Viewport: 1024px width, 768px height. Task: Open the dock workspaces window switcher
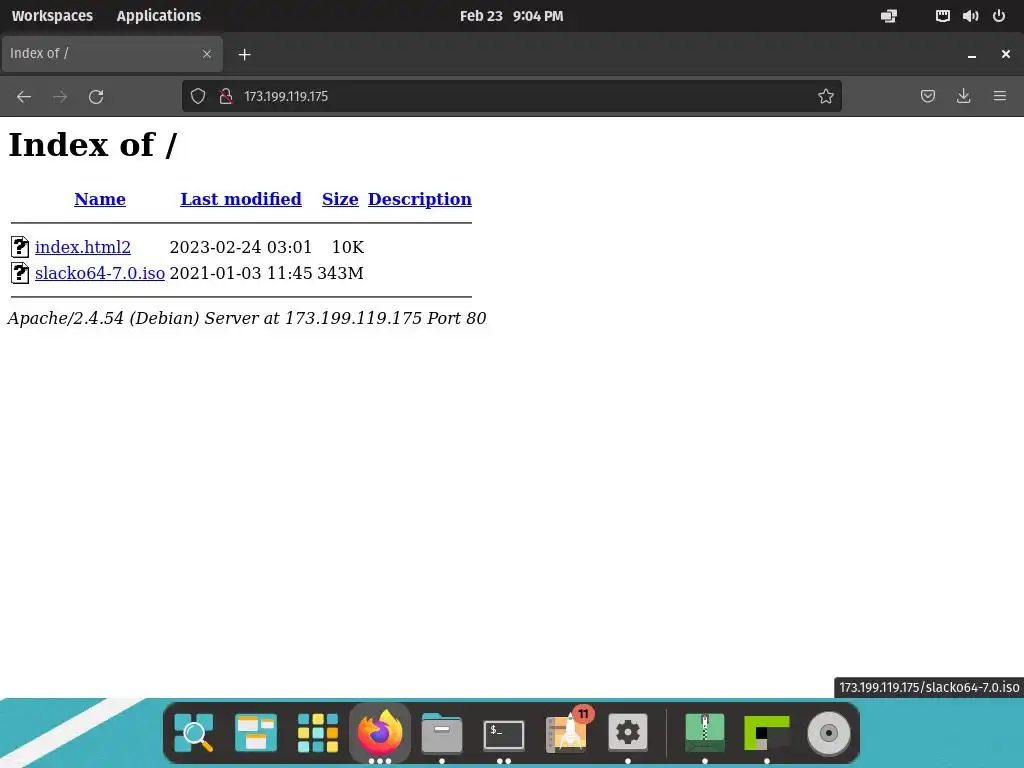(x=256, y=733)
